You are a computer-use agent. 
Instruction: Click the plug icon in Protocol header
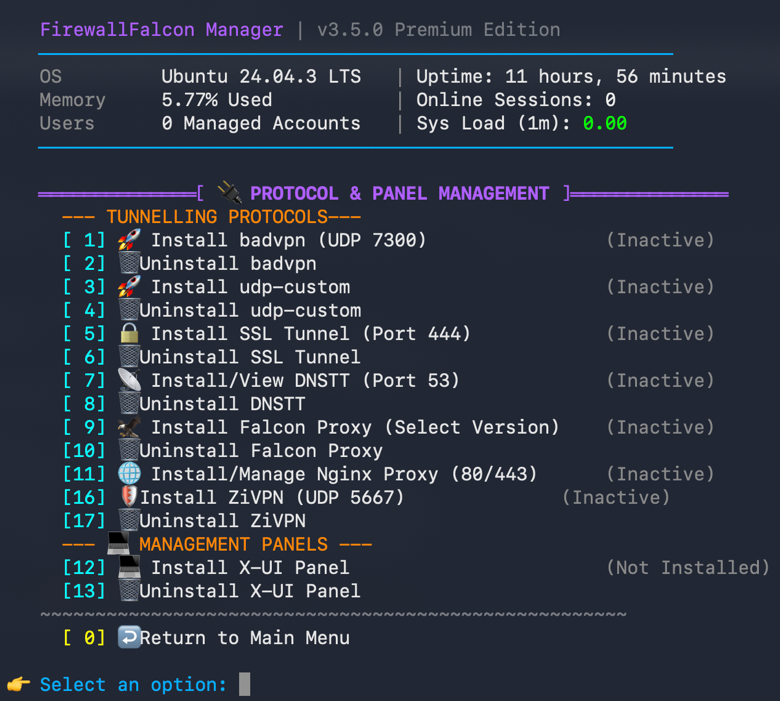click(229, 193)
